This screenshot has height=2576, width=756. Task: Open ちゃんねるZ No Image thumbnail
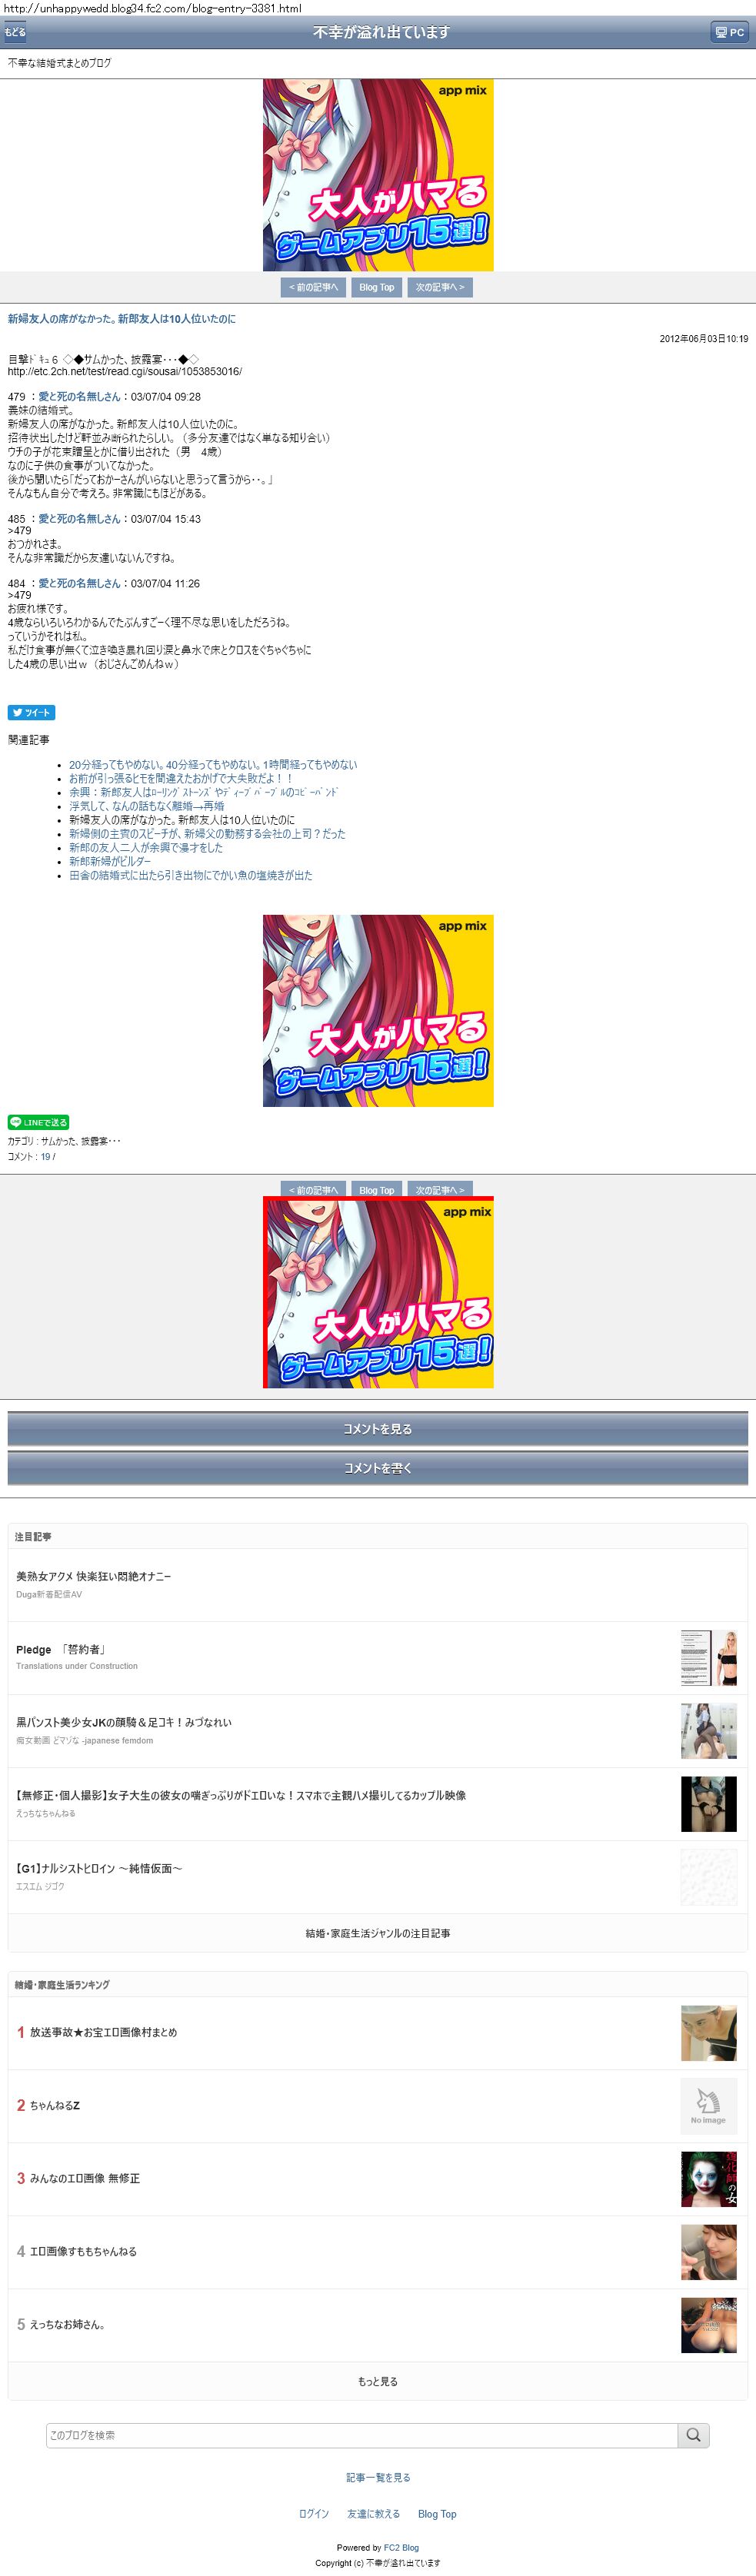[x=709, y=2105]
